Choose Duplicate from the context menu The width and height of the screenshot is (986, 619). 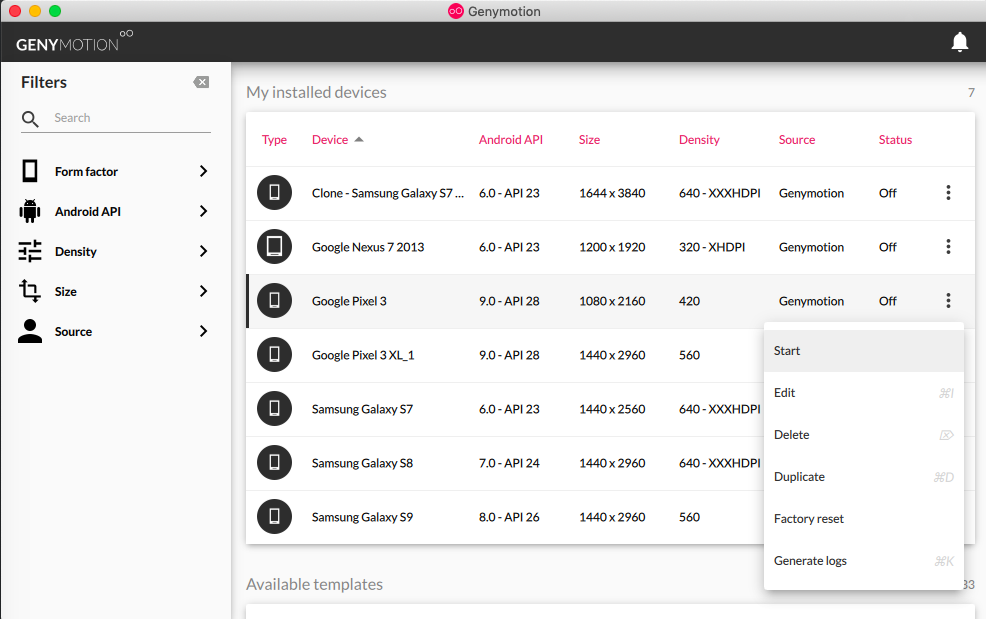(x=863, y=477)
